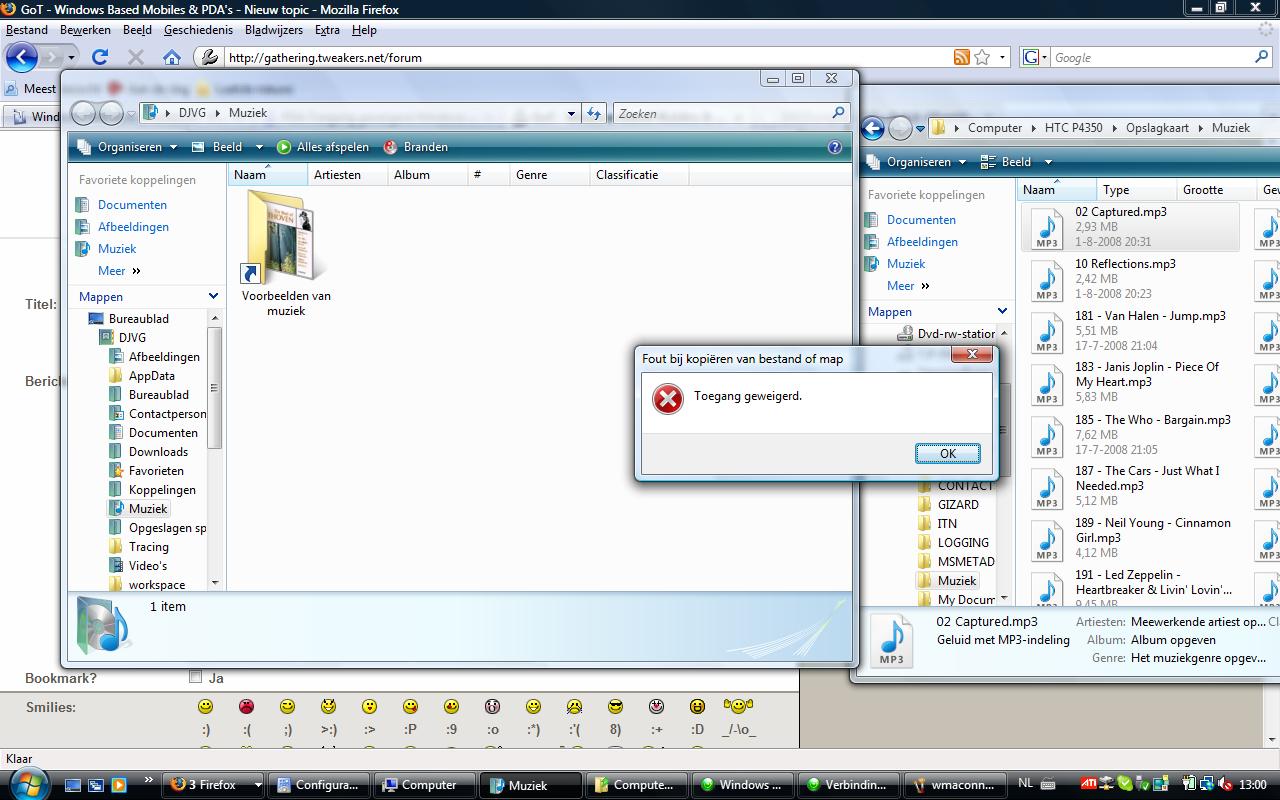Click the help icon in Muziek window

[835, 147]
